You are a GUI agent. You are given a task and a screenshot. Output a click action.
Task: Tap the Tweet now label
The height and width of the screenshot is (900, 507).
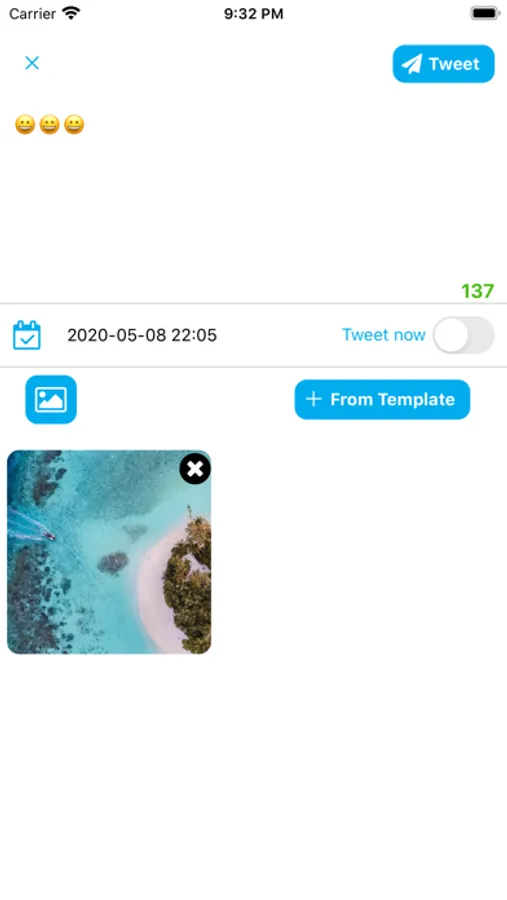click(384, 335)
